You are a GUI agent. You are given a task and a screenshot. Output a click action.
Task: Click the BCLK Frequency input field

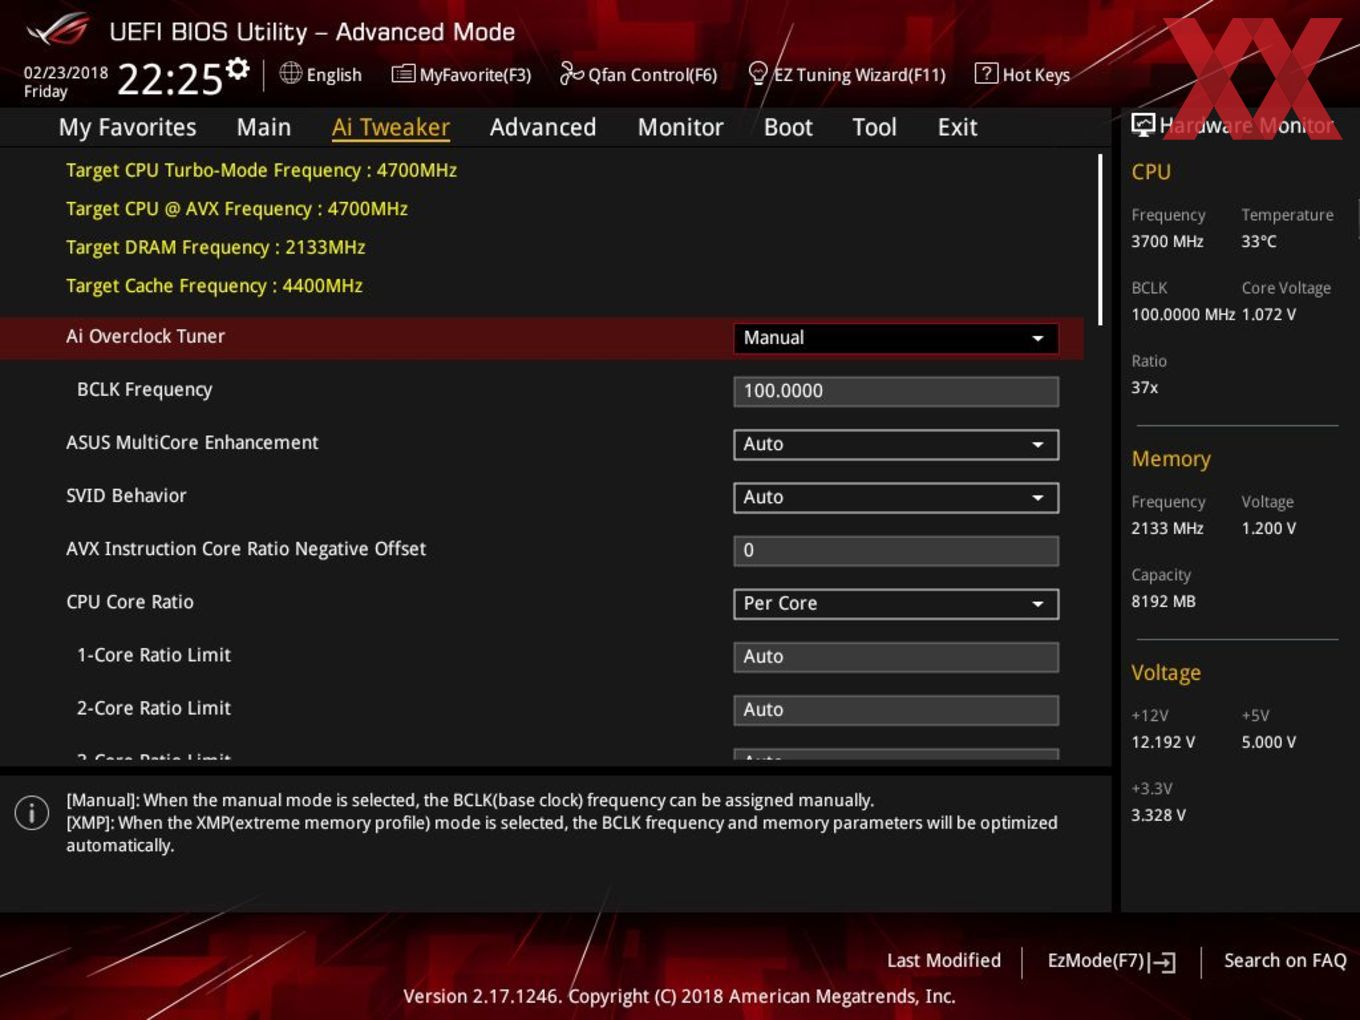(x=895, y=391)
